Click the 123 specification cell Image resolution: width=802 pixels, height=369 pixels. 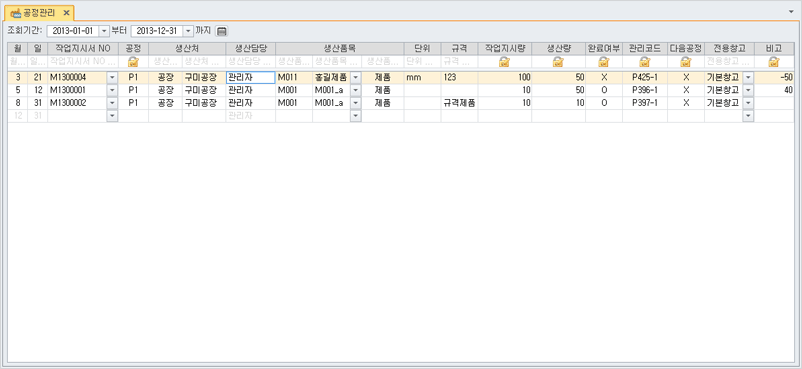pos(459,78)
